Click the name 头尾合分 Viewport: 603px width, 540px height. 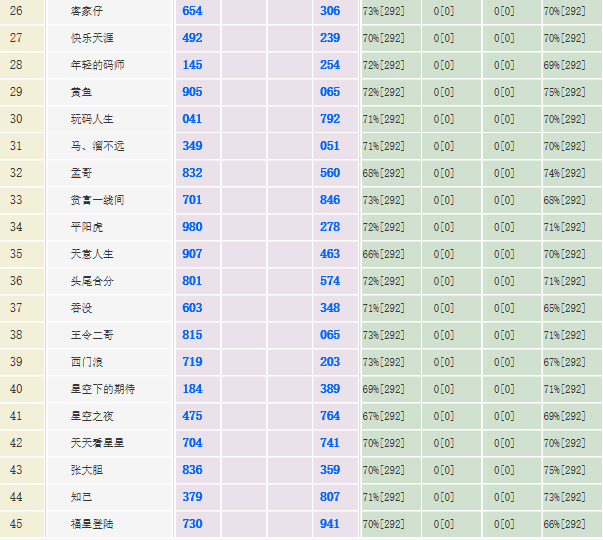[92, 281]
